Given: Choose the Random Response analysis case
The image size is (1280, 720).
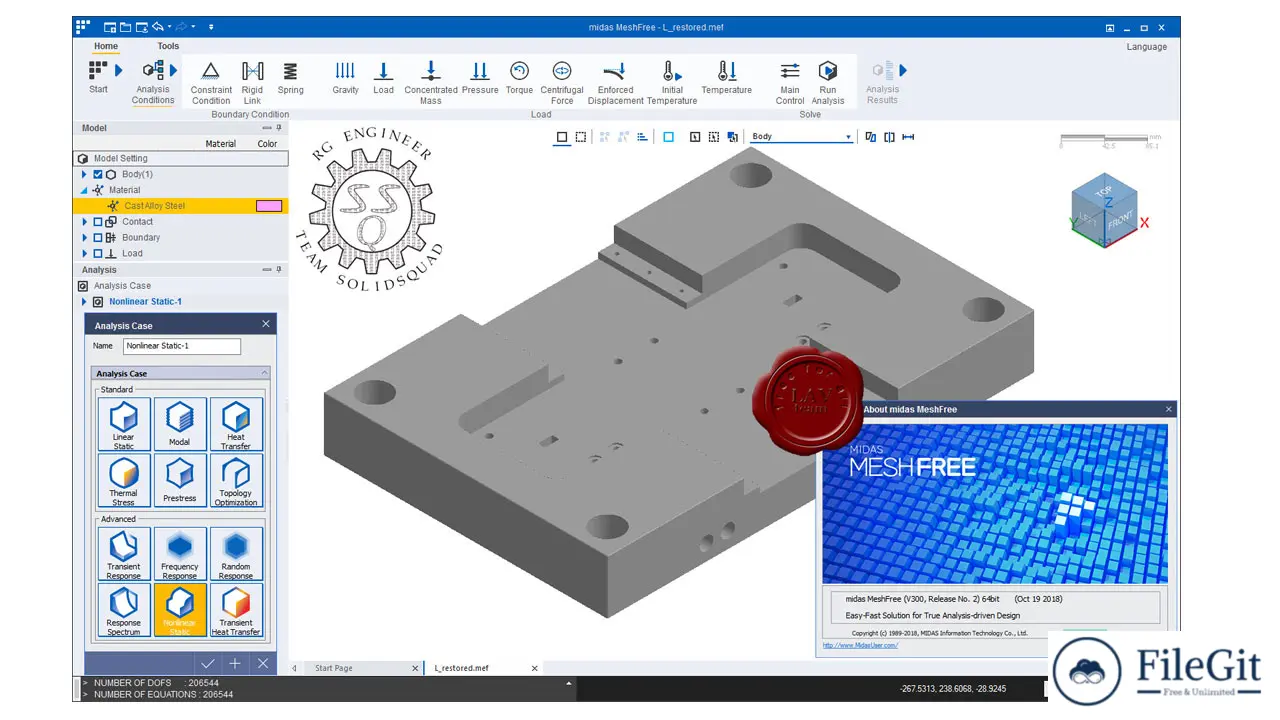Looking at the screenshot, I should click(236, 554).
